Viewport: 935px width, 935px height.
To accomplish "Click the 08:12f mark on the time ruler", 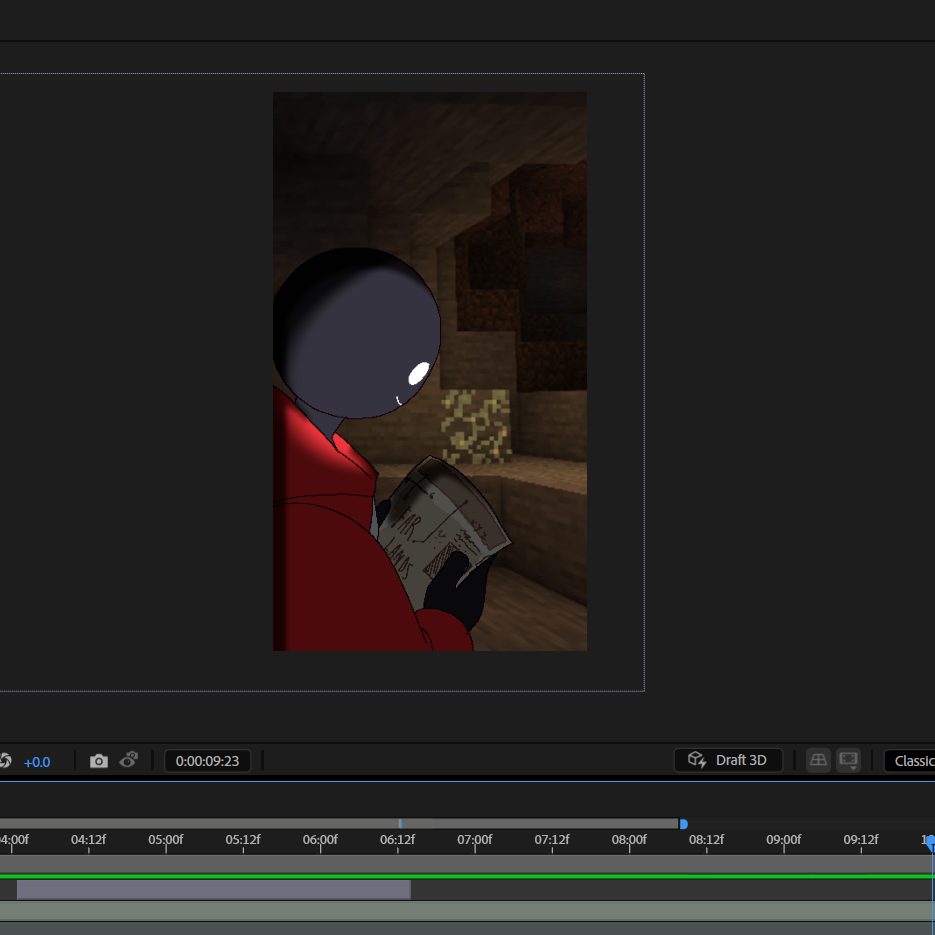I will pos(707,840).
